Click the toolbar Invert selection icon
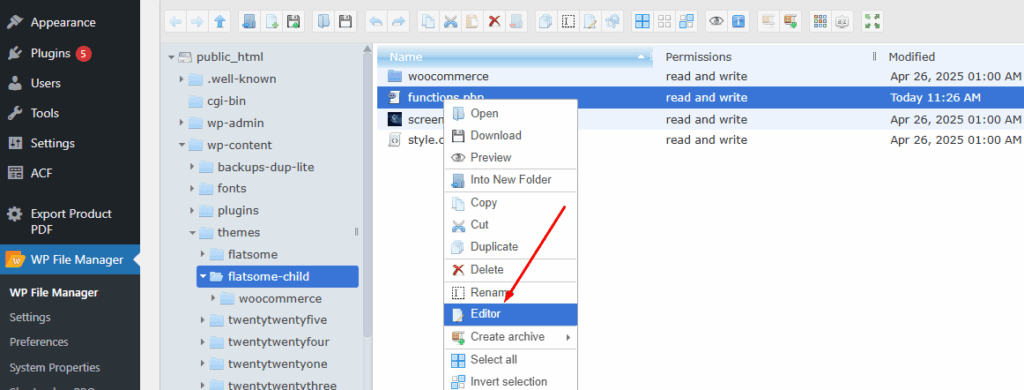1024x390 pixels. [x=686, y=22]
